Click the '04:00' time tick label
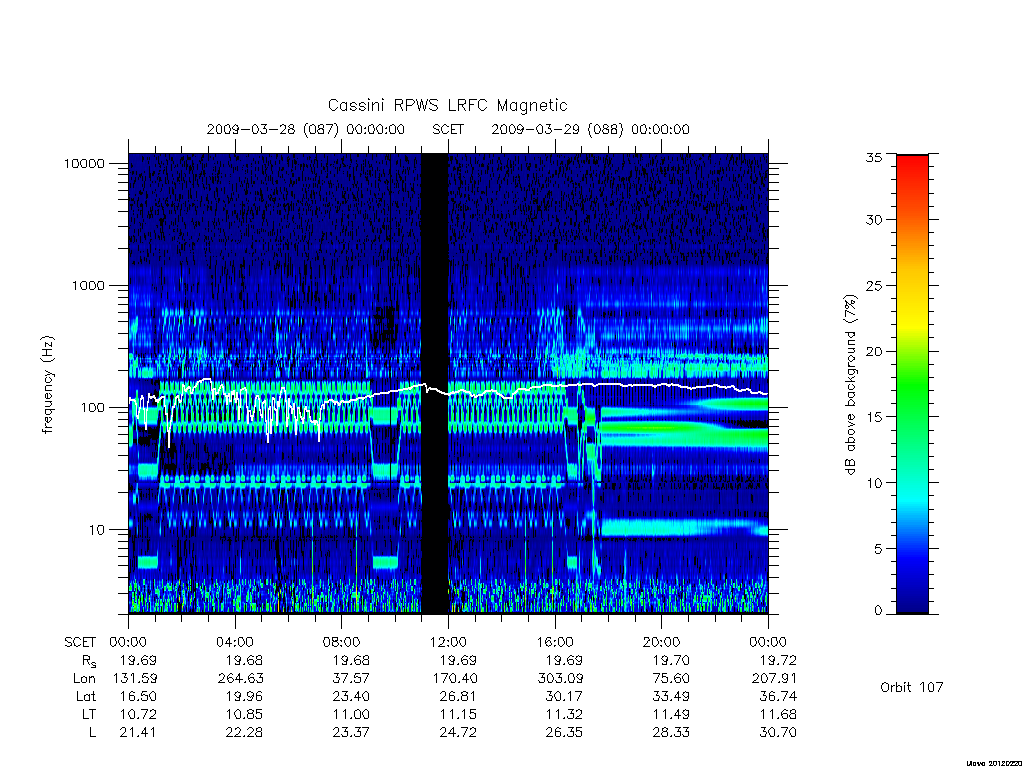Image resolution: width=1024 pixels, height=768 pixels. click(x=235, y=642)
